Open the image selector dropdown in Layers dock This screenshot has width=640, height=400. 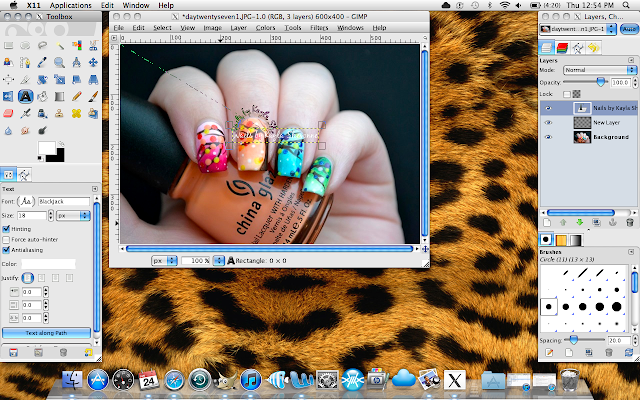click(x=578, y=29)
